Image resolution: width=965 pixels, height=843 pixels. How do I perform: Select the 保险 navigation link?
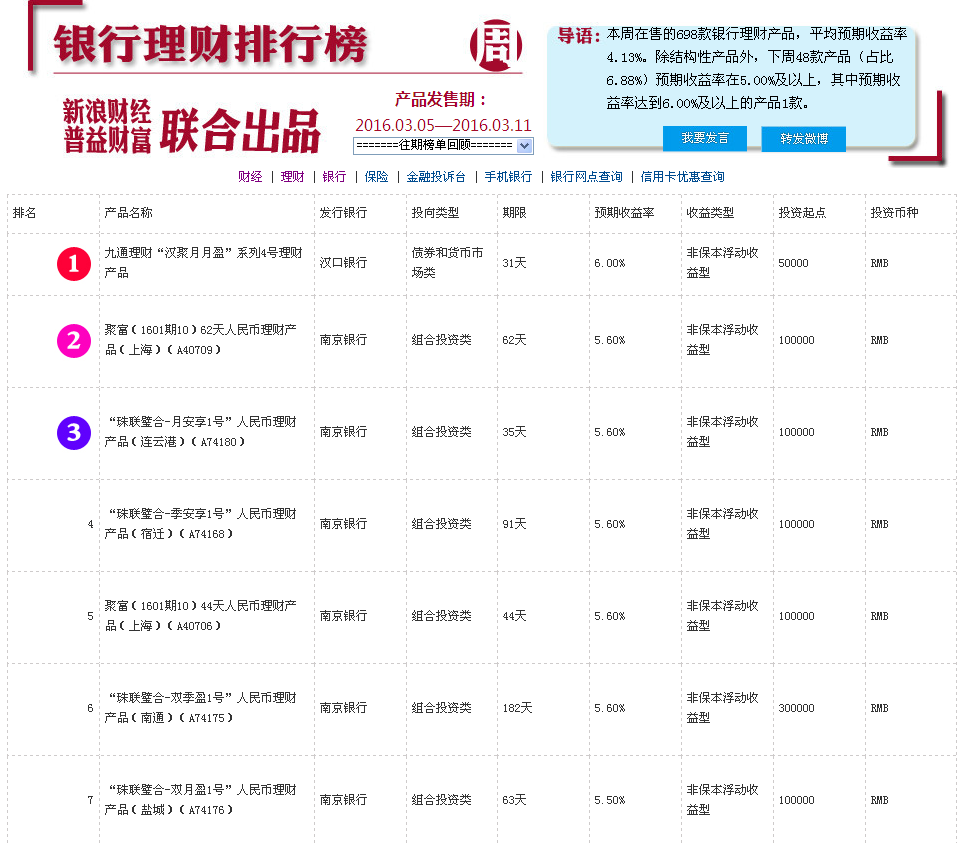click(x=376, y=177)
